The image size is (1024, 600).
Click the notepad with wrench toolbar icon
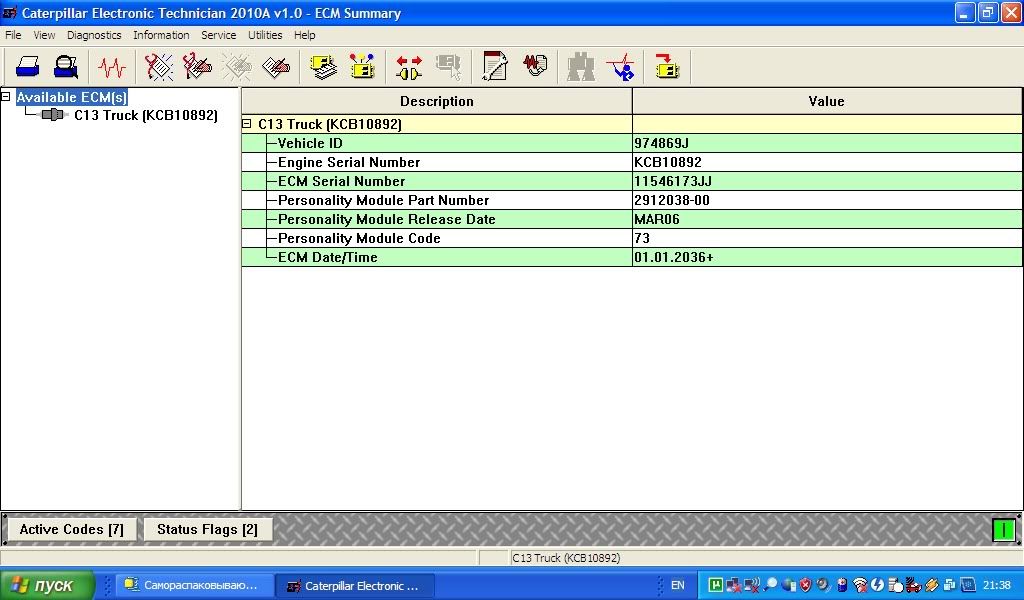click(495, 67)
